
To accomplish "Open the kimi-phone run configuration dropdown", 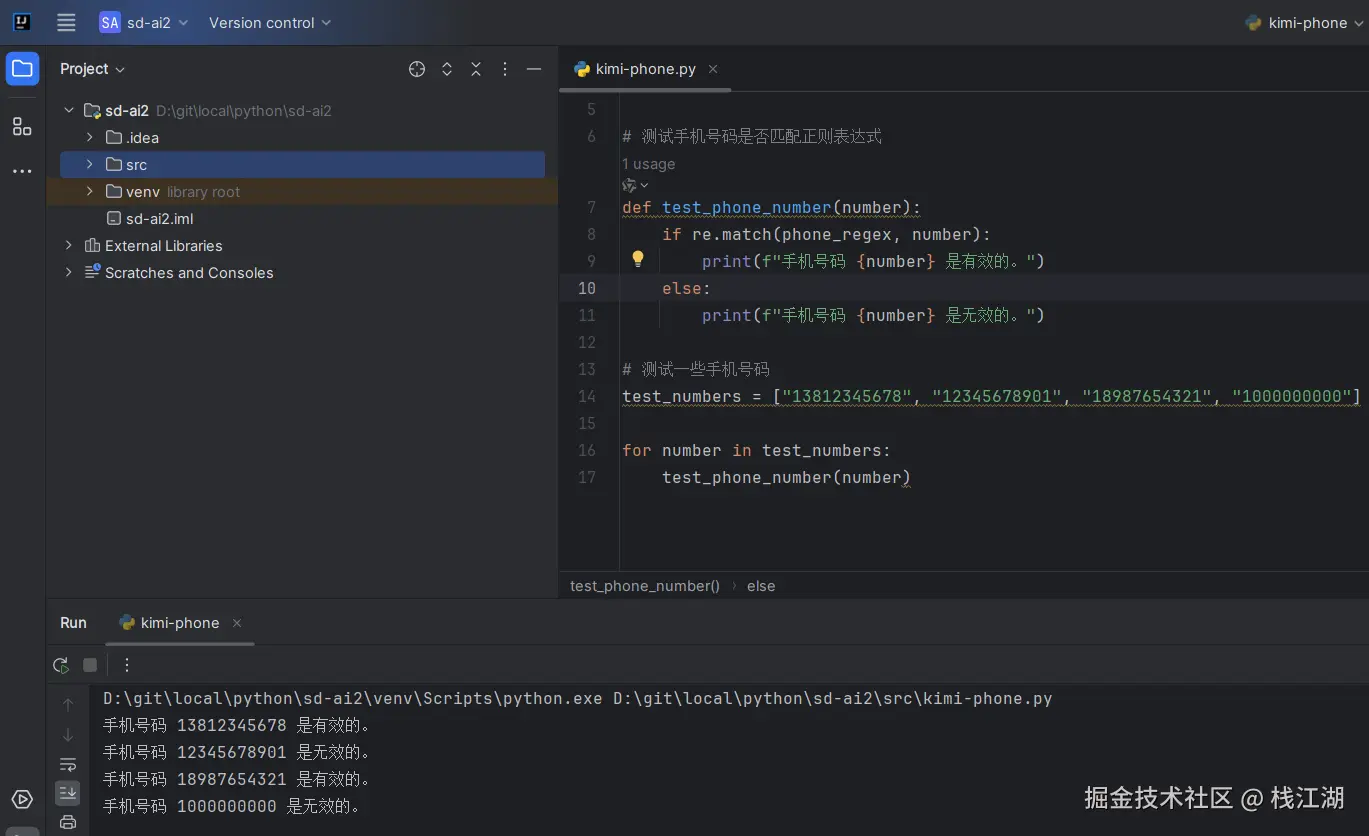I will 1306,22.
